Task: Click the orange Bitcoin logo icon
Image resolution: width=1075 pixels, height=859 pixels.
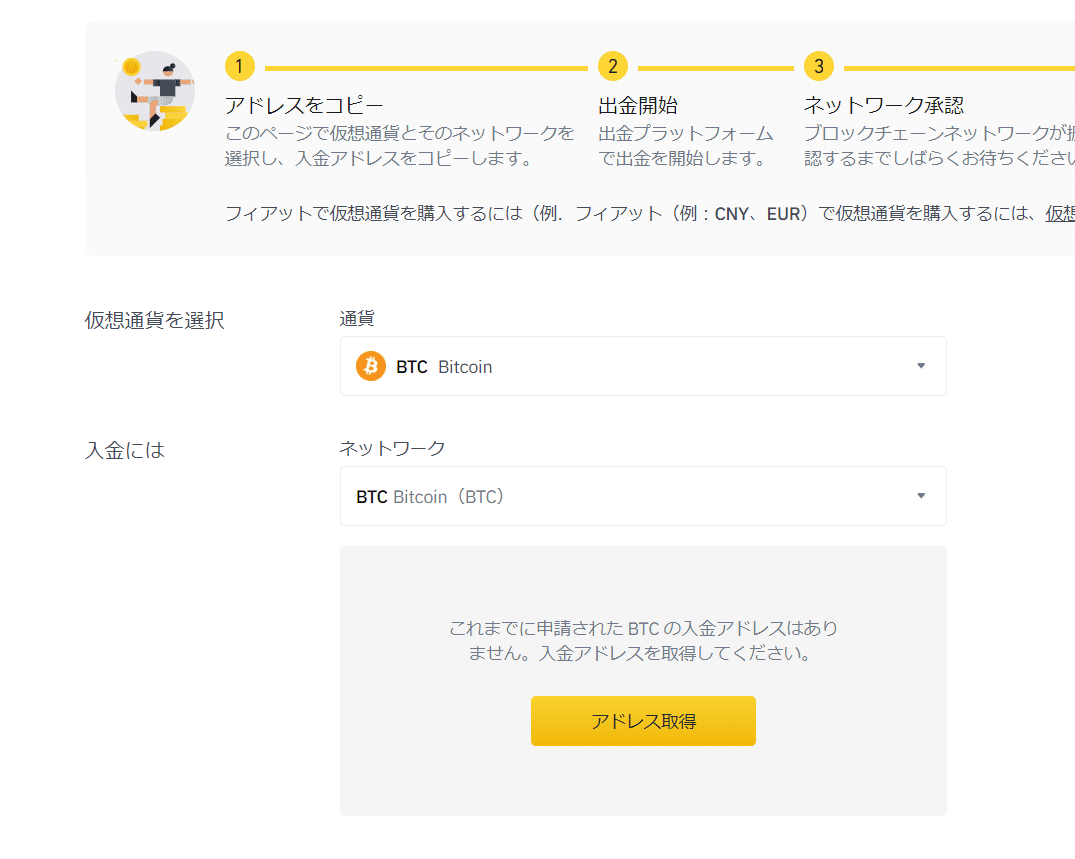Action: (x=371, y=366)
